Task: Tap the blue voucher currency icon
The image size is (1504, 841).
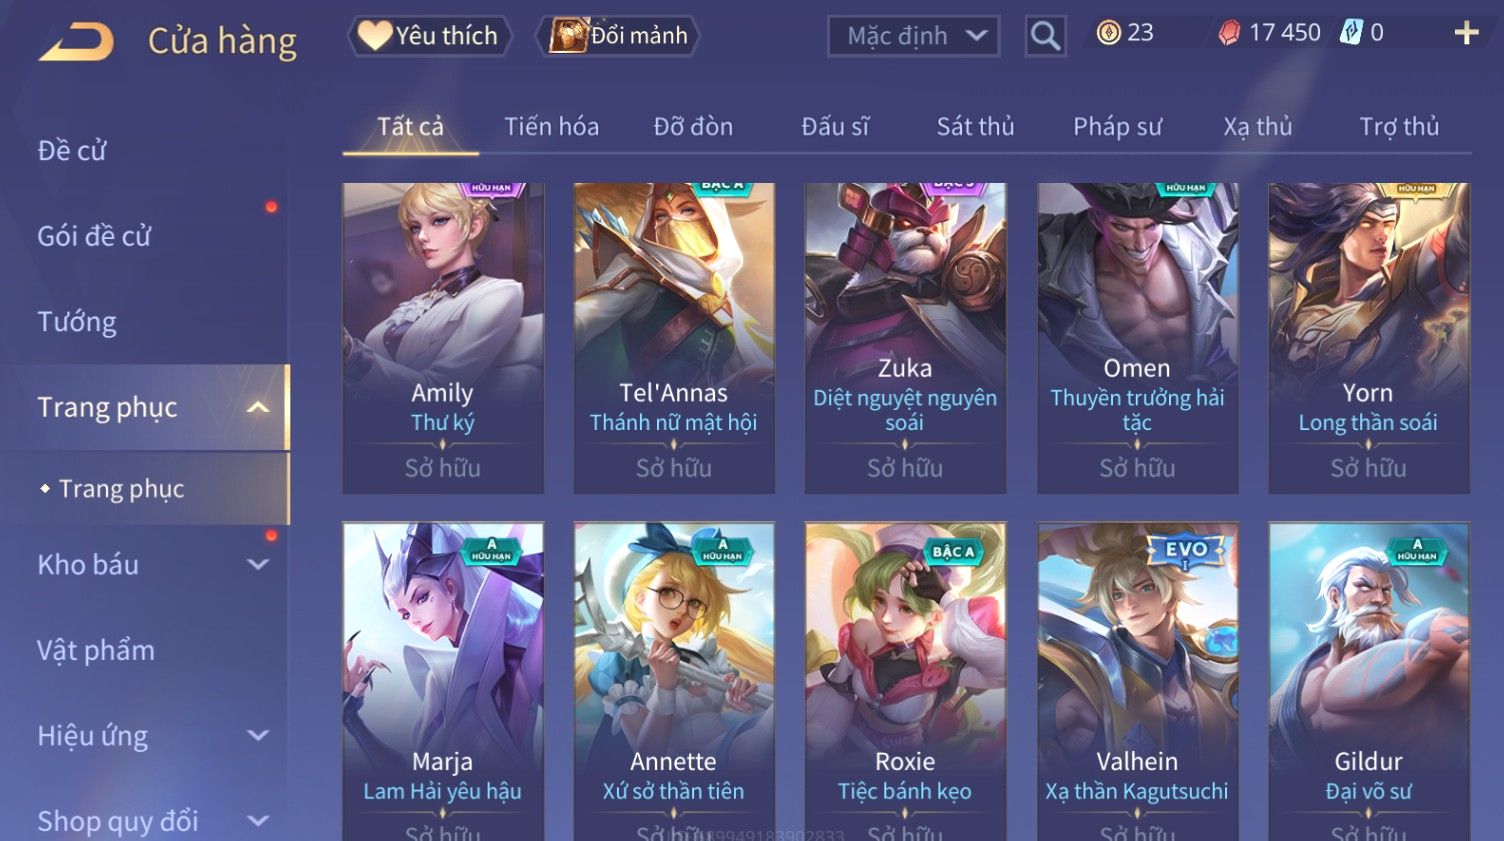Action: point(1351,32)
